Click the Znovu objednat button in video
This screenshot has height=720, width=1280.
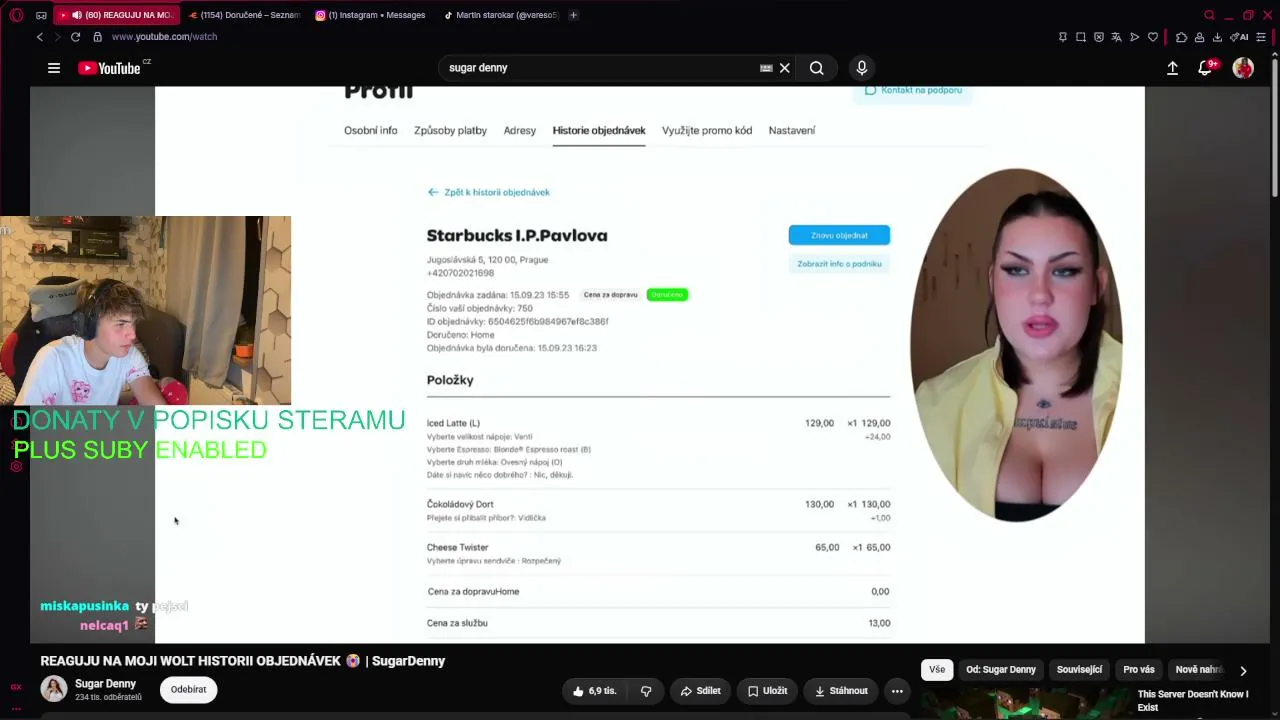tap(839, 235)
